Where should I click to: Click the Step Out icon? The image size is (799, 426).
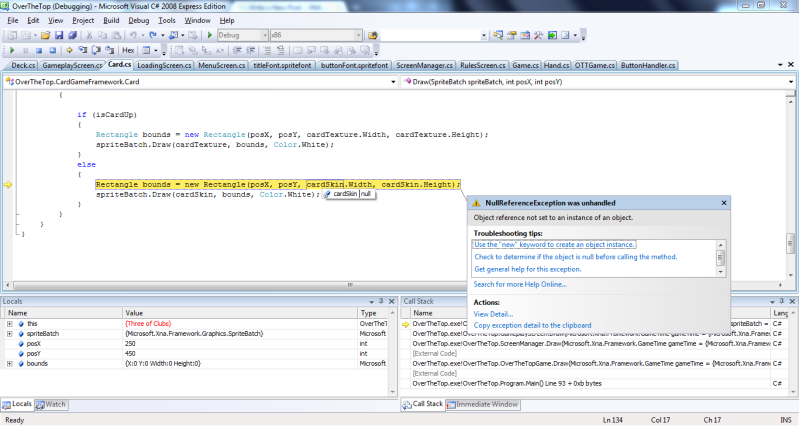coord(110,50)
